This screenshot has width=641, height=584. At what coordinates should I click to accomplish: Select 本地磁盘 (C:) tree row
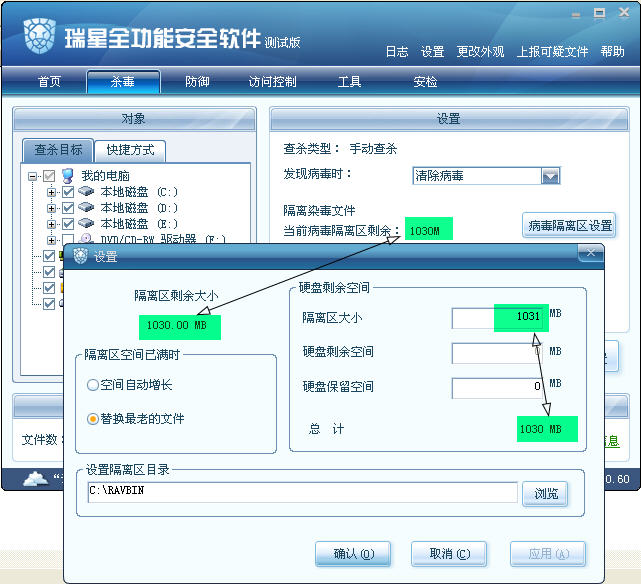point(139,192)
